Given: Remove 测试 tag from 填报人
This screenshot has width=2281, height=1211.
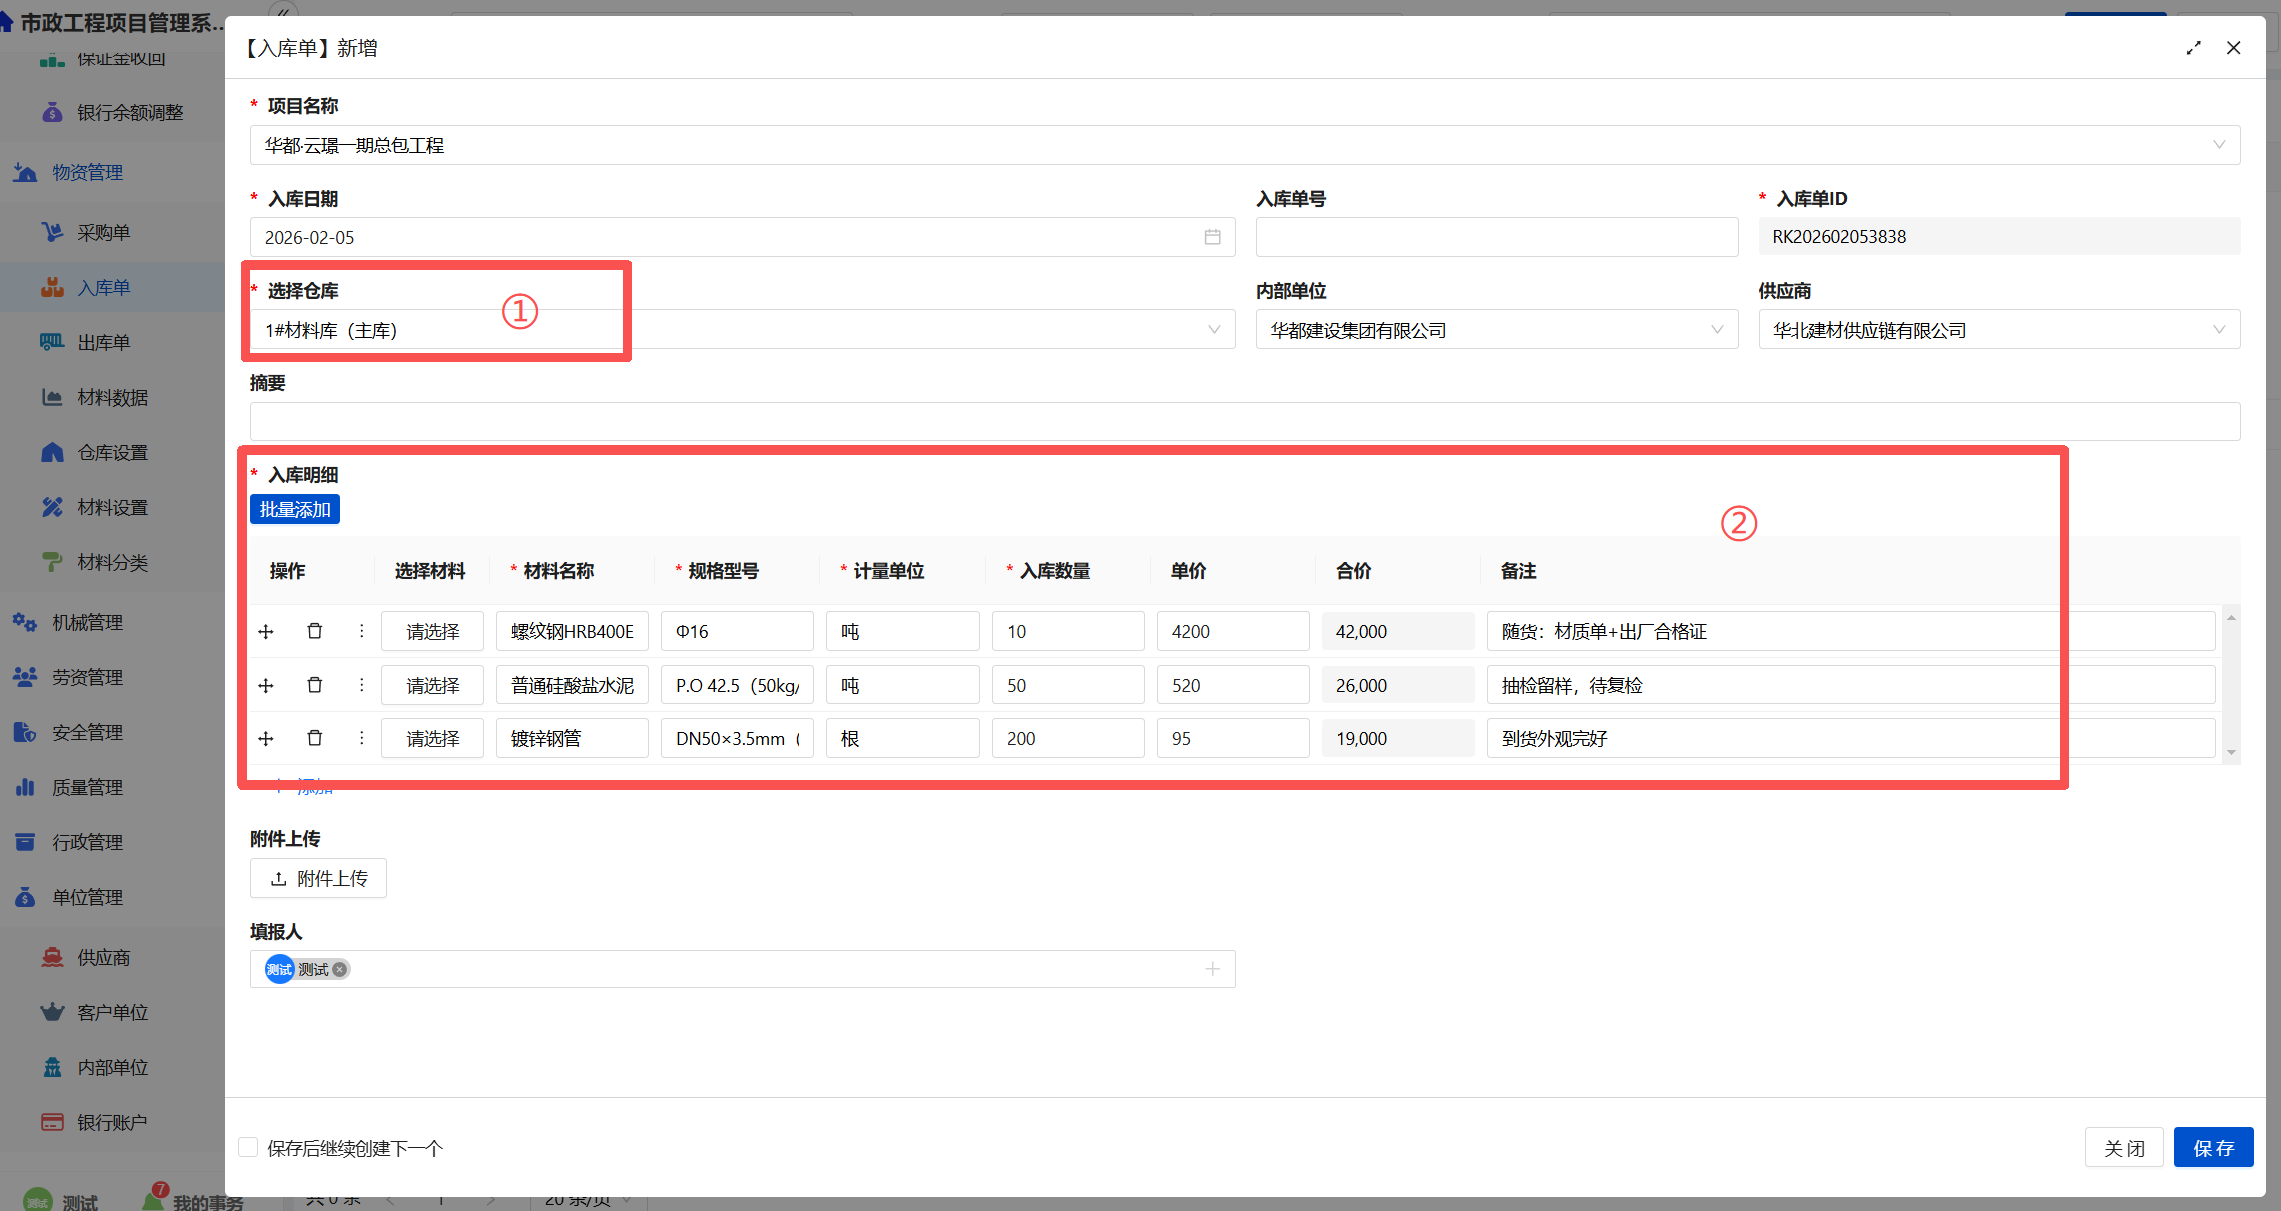Looking at the screenshot, I should [x=340, y=969].
